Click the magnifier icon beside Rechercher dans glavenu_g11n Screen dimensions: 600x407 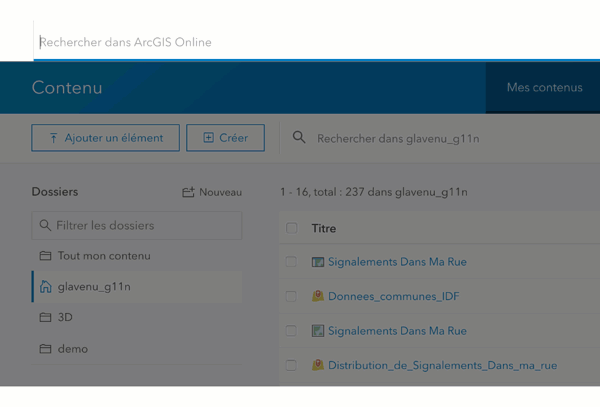(x=299, y=138)
